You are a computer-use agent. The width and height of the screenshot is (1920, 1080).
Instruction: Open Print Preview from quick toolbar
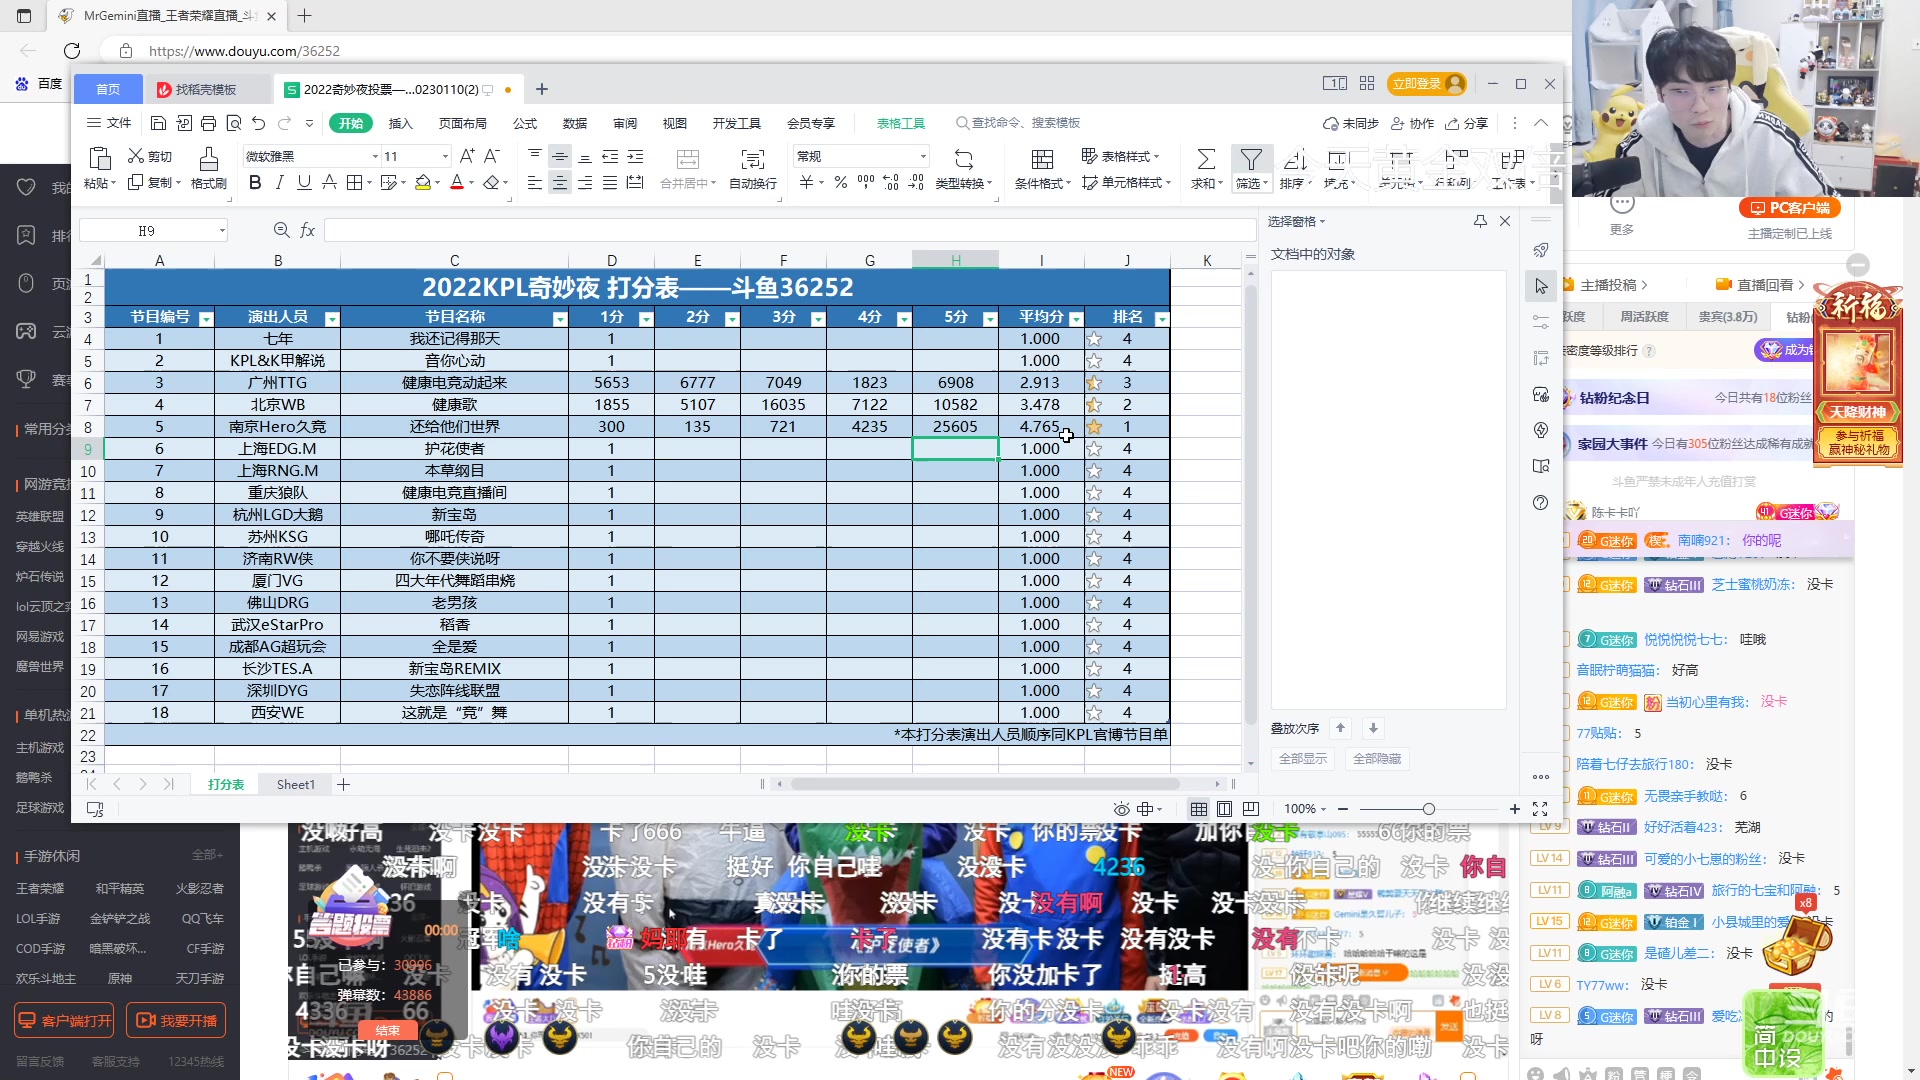(x=234, y=123)
